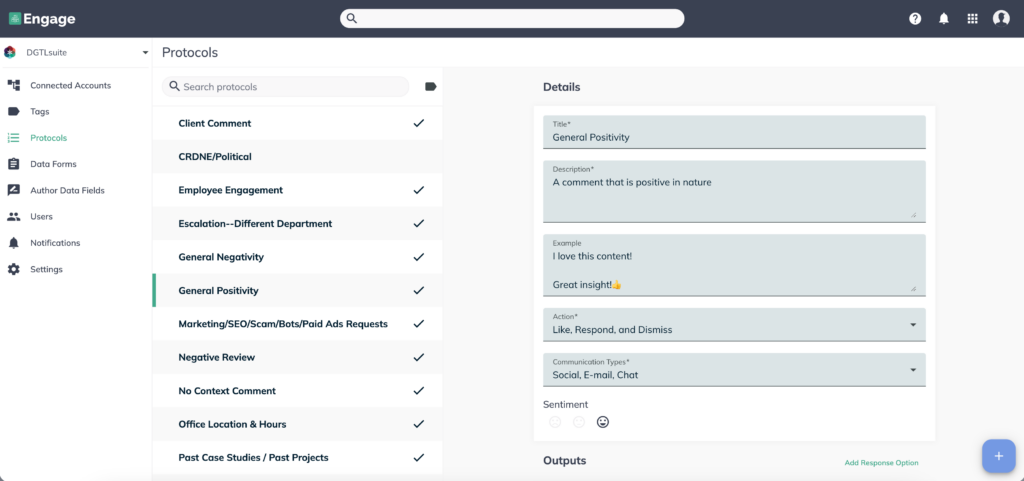Select the neutral sentiment face

[579, 422]
